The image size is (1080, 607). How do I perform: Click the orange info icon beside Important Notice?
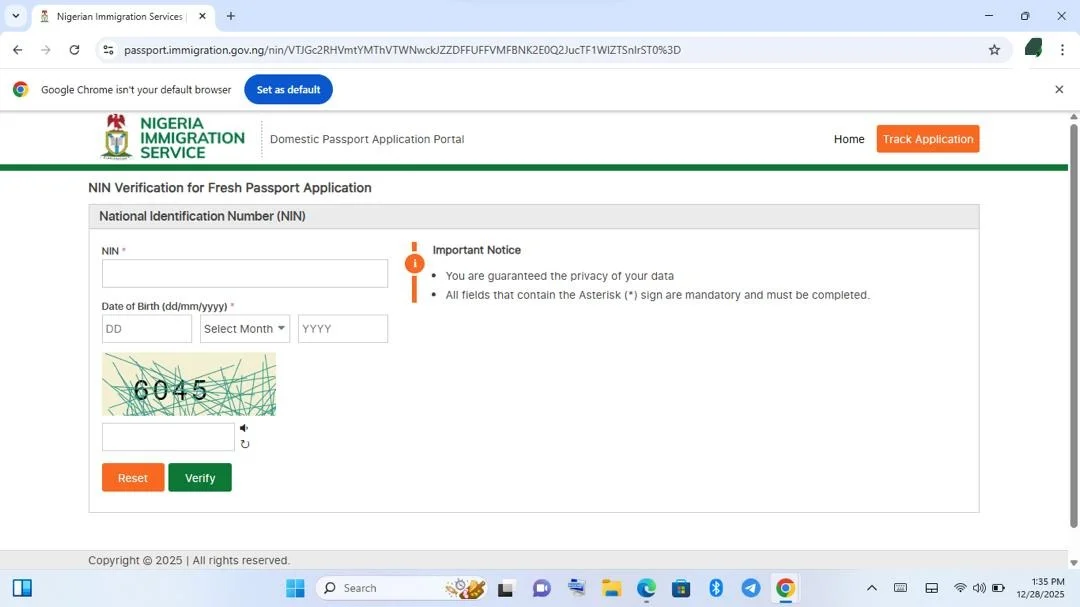coord(415,263)
